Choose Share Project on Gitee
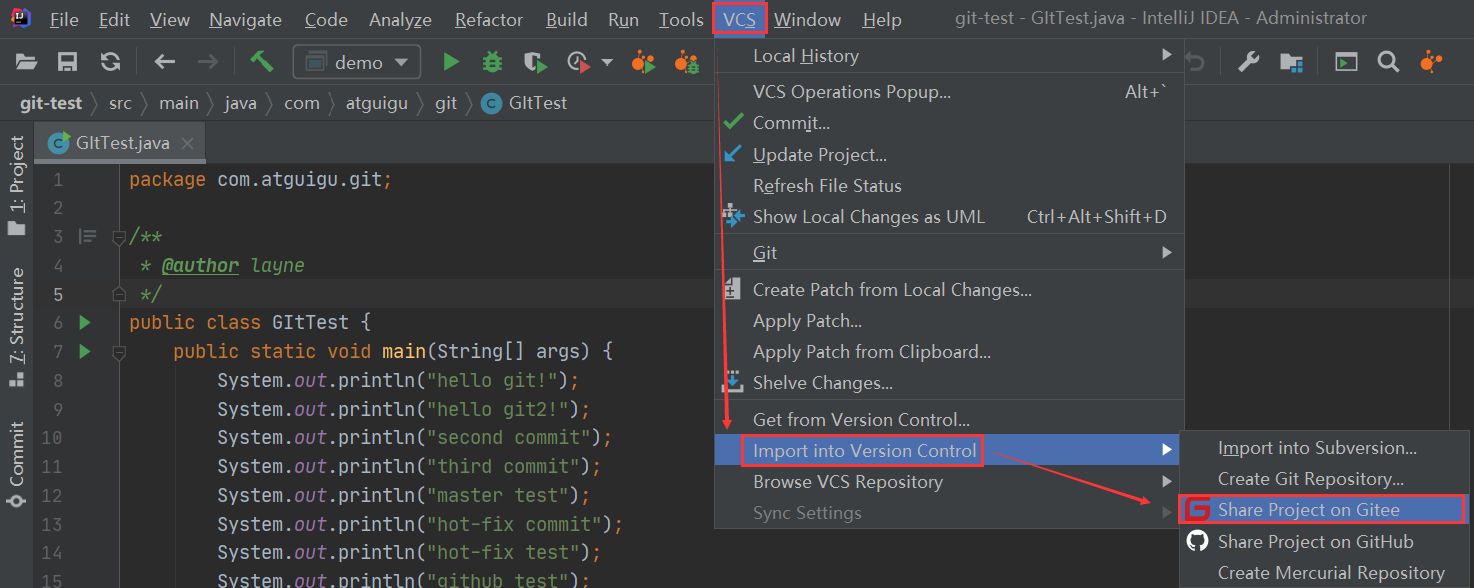This screenshot has width=1474, height=588. coord(1323,510)
